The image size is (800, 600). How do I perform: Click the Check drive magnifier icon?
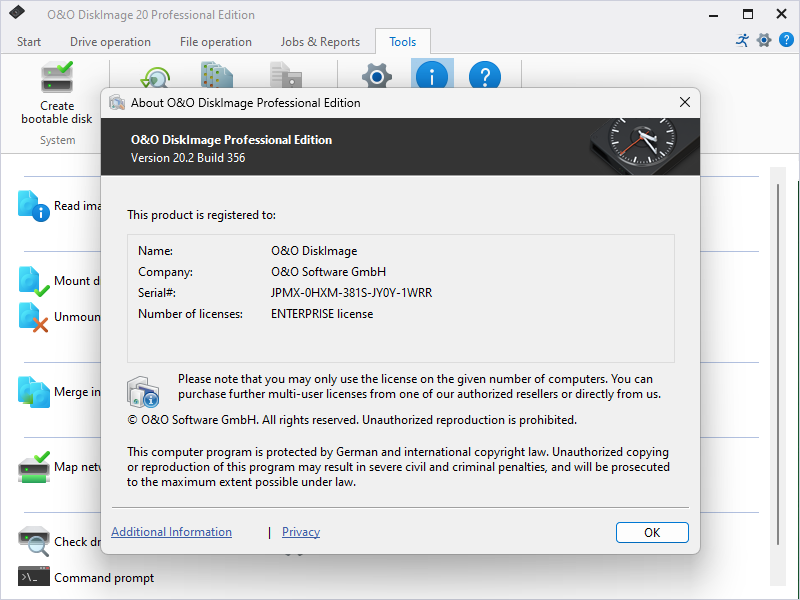click(34, 541)
